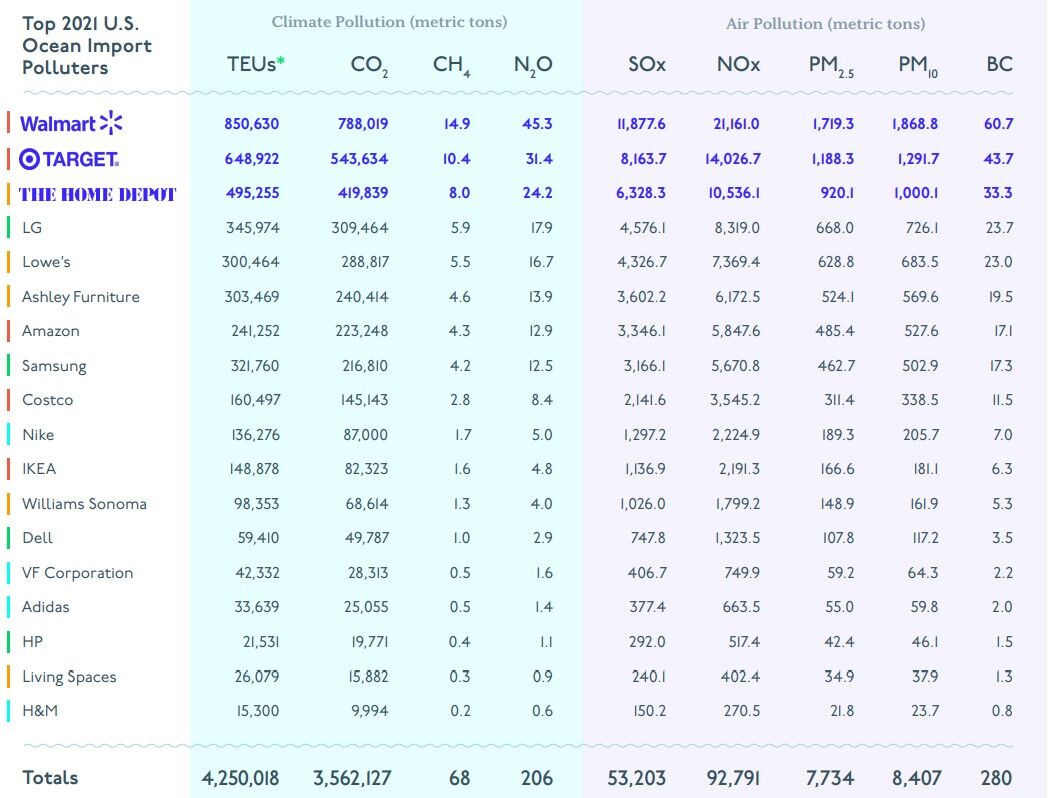1050x798 pixels.
Task: Click Walmart's BC value 60.7
Action: point(998,124)
